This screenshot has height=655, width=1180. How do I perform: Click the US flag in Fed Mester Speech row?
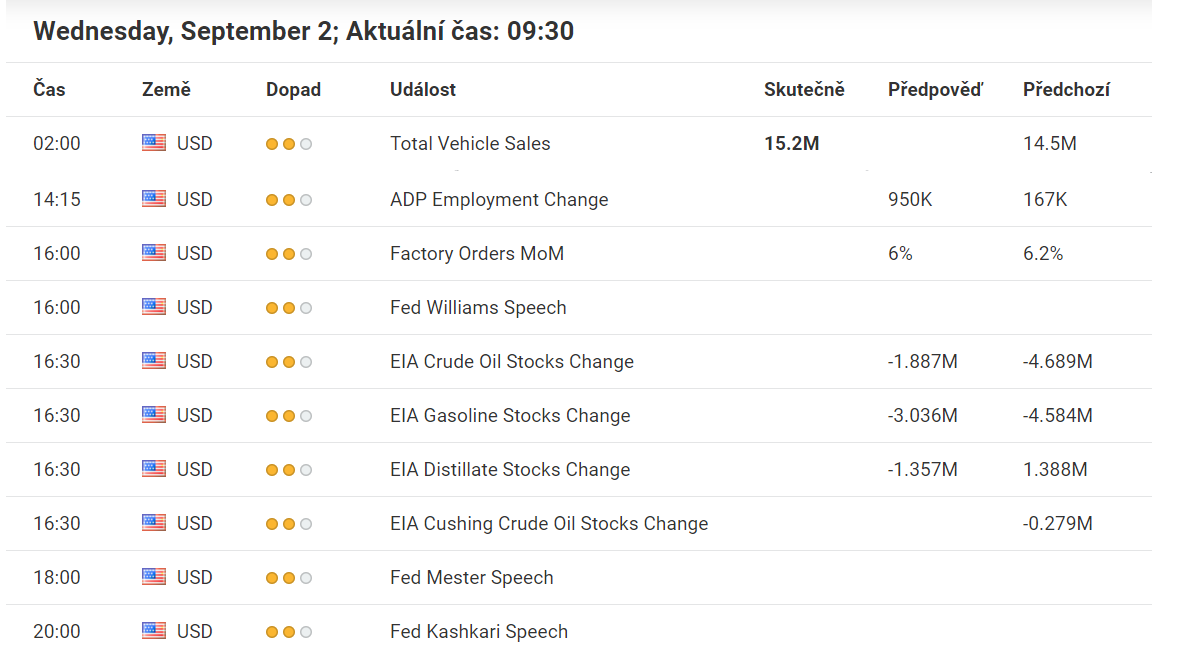point(154,577)
